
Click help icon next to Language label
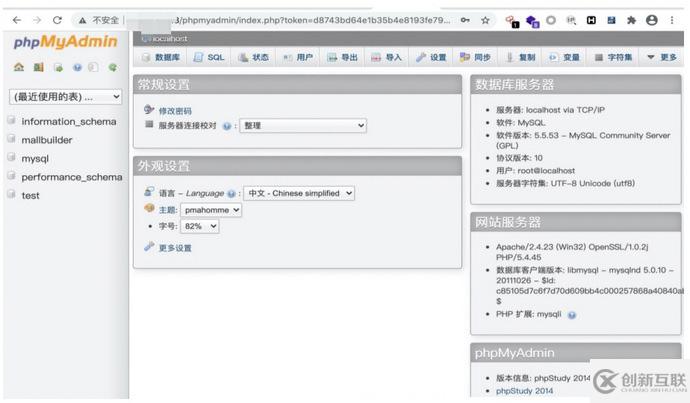[x=231, y=194]
